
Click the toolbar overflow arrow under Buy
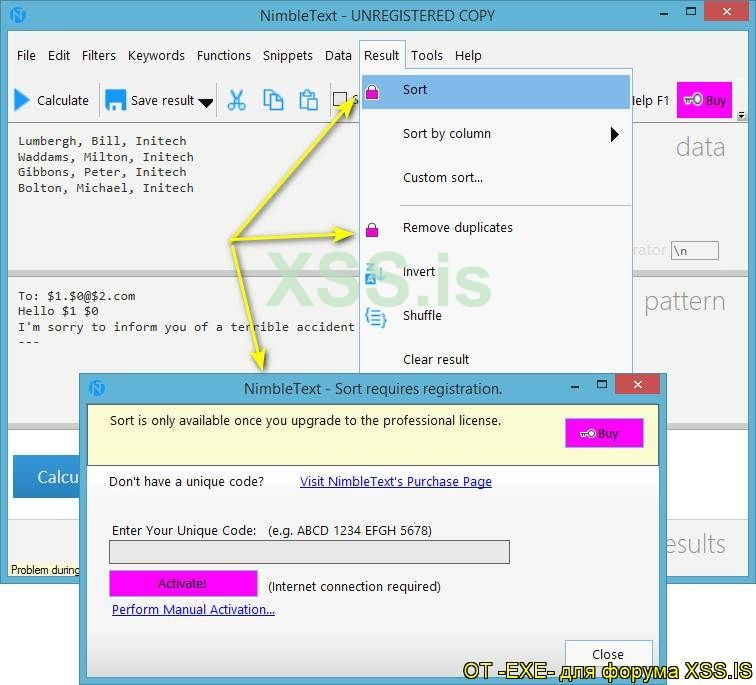(x=742, y=115)
